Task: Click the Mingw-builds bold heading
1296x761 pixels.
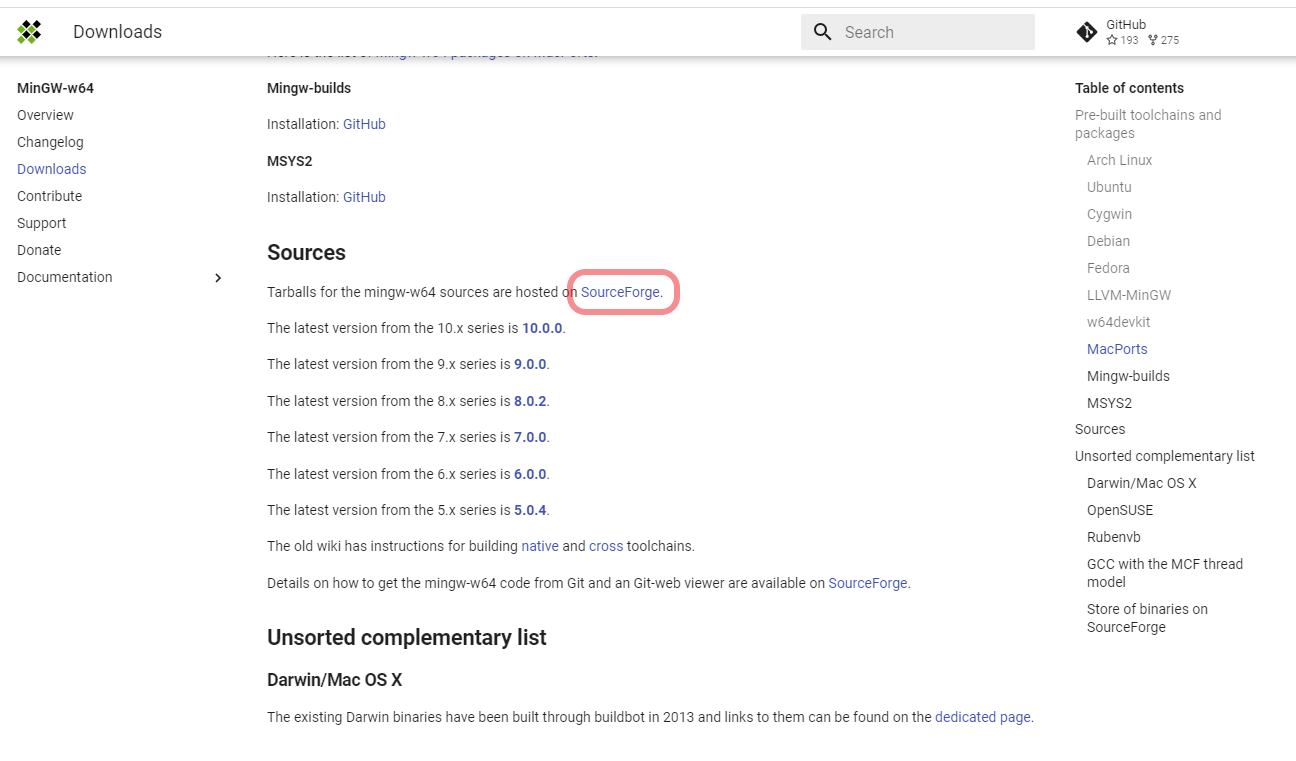Action: 309,88
